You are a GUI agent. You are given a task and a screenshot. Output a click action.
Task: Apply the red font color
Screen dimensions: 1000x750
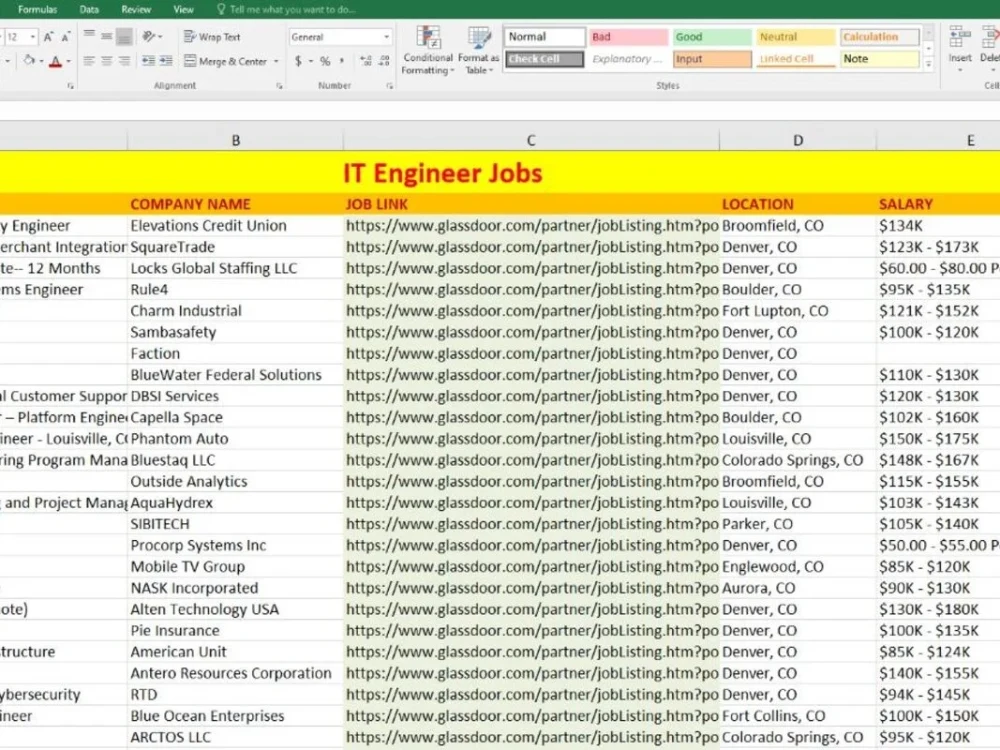click(x=55, y=61)
